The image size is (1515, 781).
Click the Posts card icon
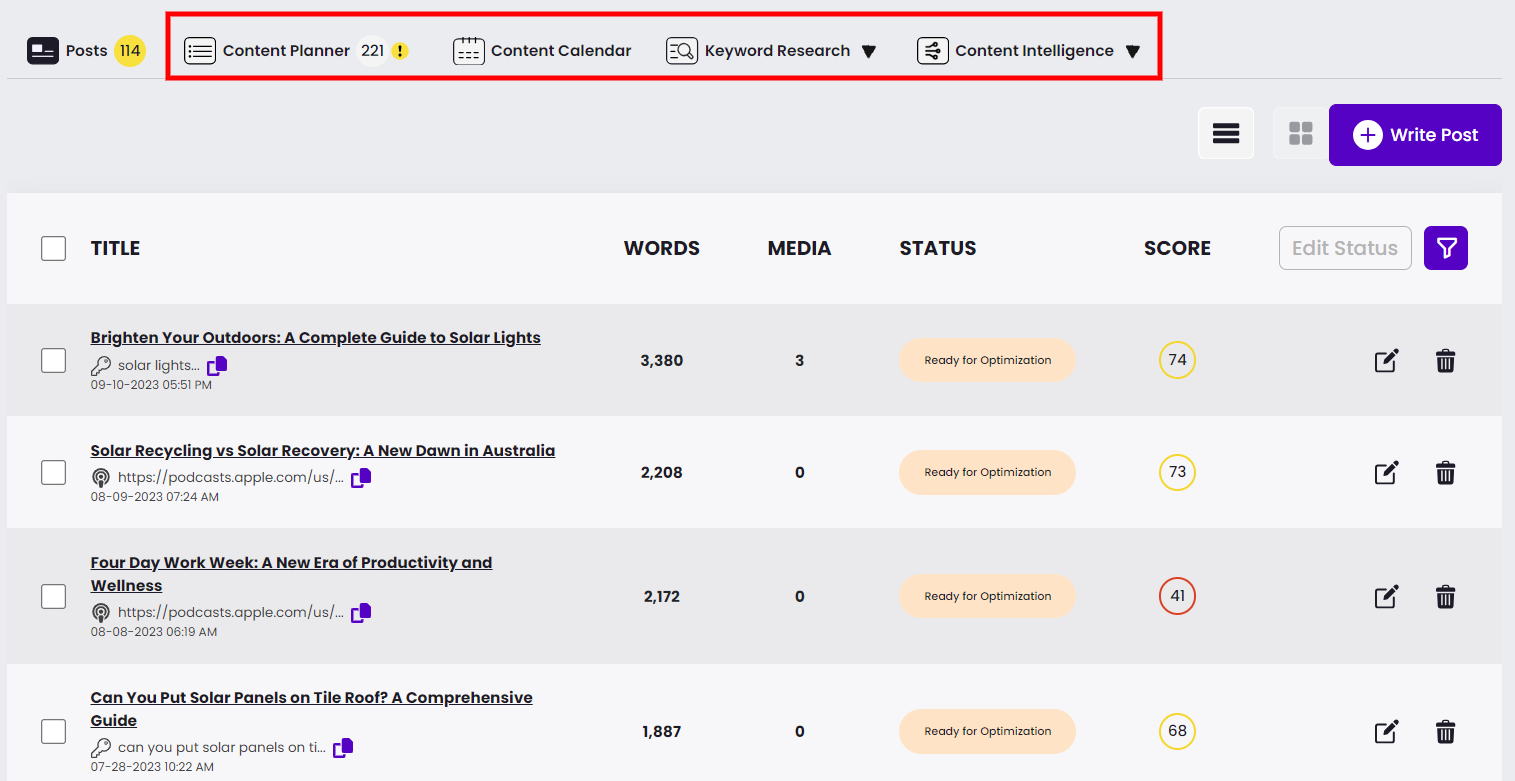43,50
